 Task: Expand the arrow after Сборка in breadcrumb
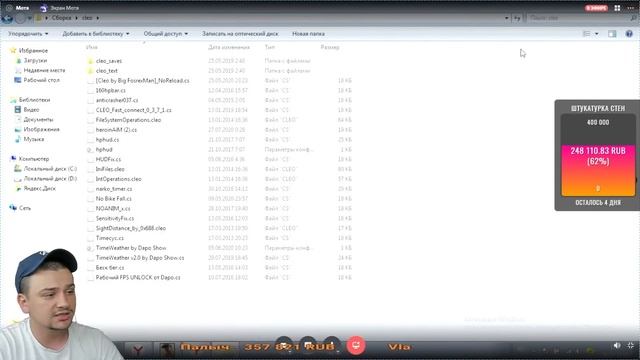click(x=76, y=18)
